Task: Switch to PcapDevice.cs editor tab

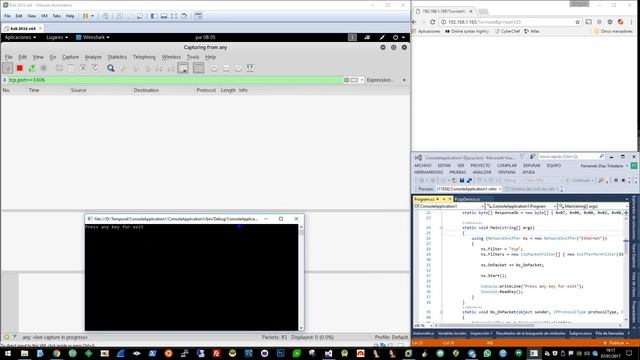Action: tap(467, 199)
